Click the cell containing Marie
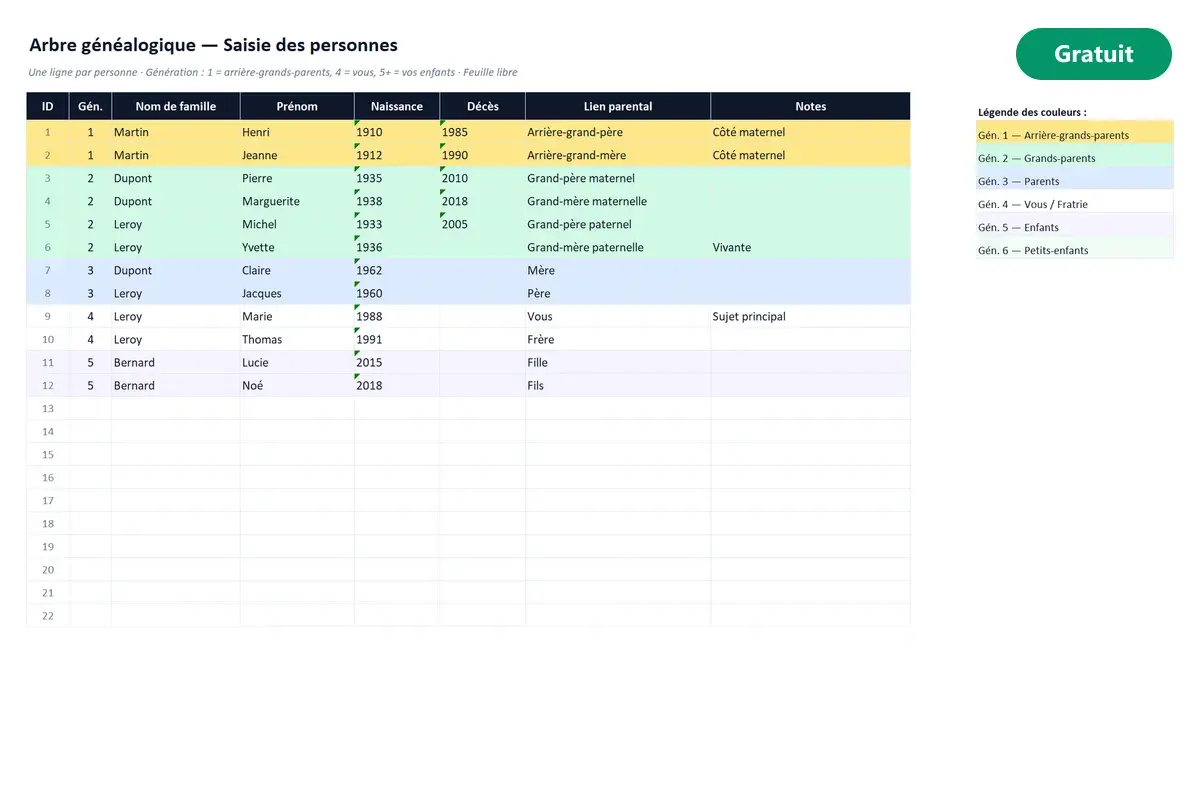Viewport: 1200px width, 800px height. [297, 316]
